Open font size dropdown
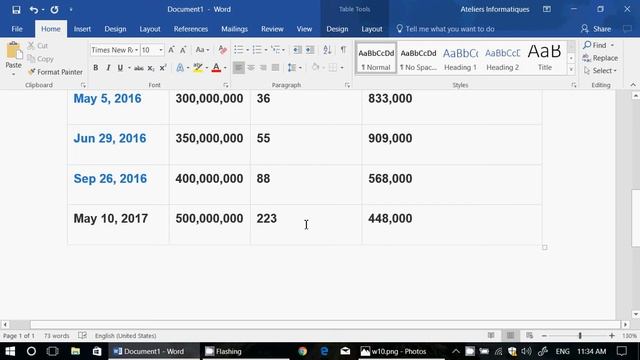This screenshot has width=640, height=360. (x=161, y=50)
